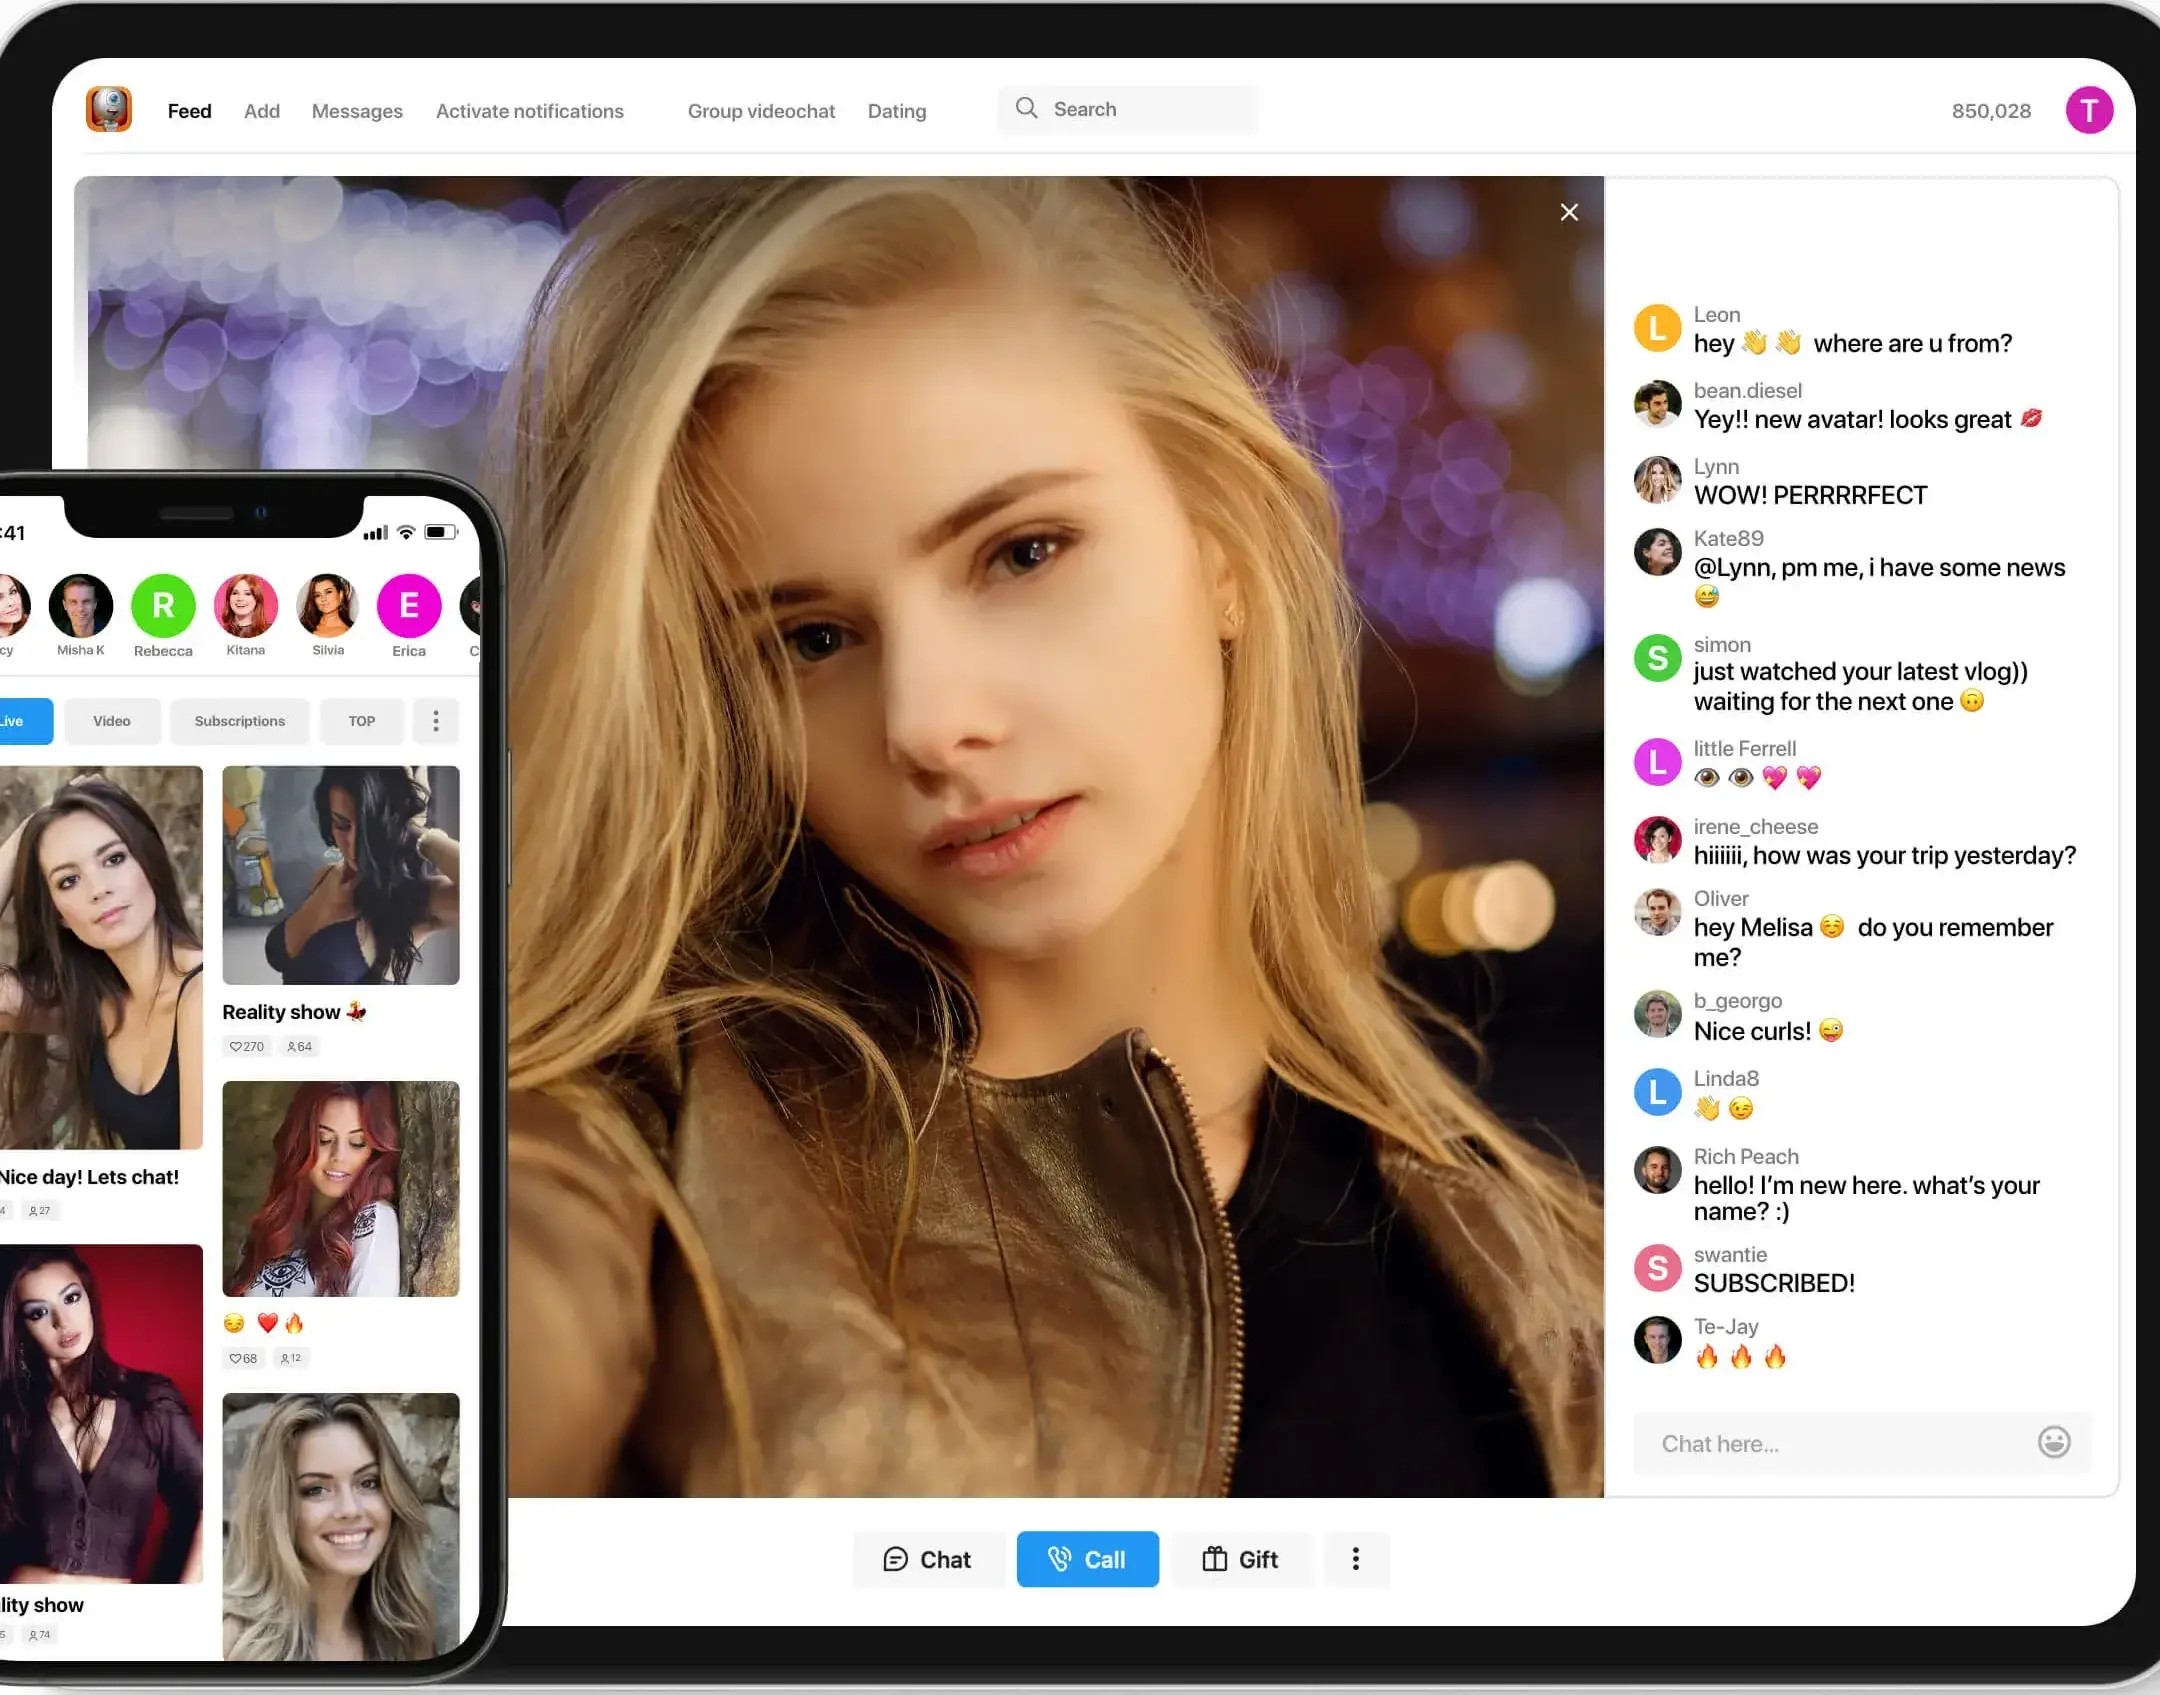Switch to the Subscriptions tab
Screen dimensions: 2160x1695
[x=239, y=721]
